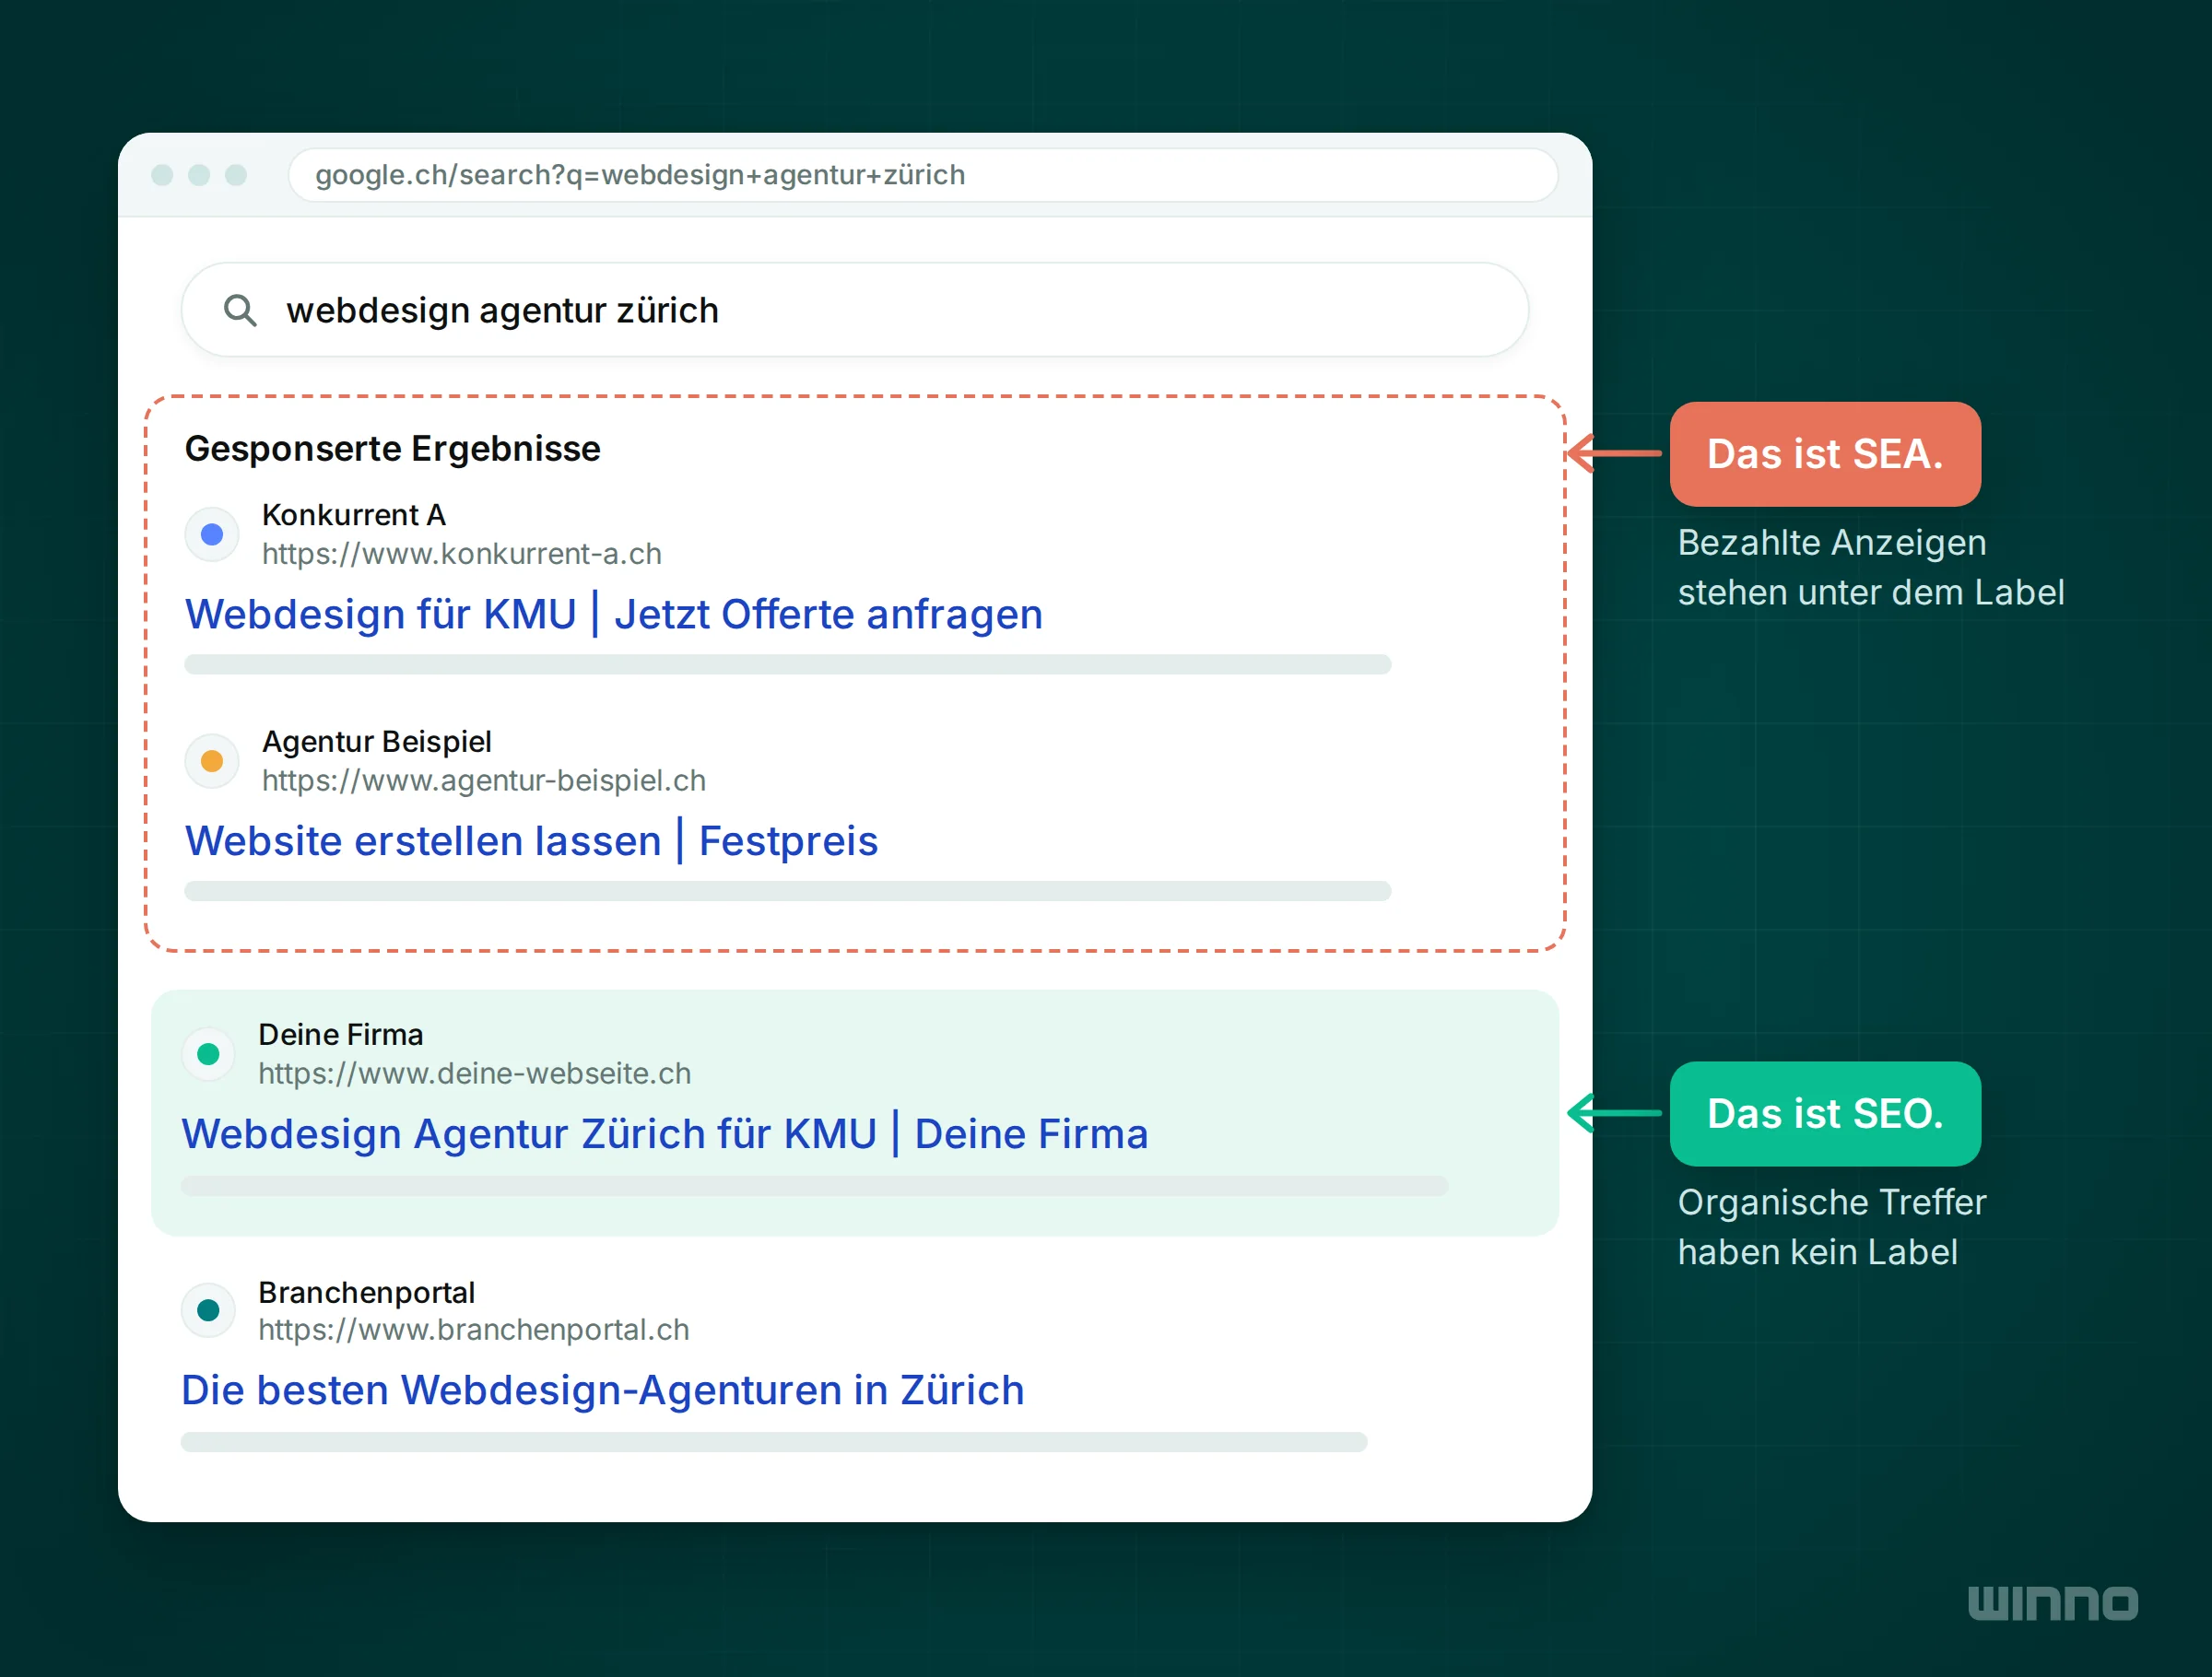Open 'Webdesign für KMU | Jetzt Offerte anfragen'
The width and height of the screenshot is (2212, 1677).
614,614
